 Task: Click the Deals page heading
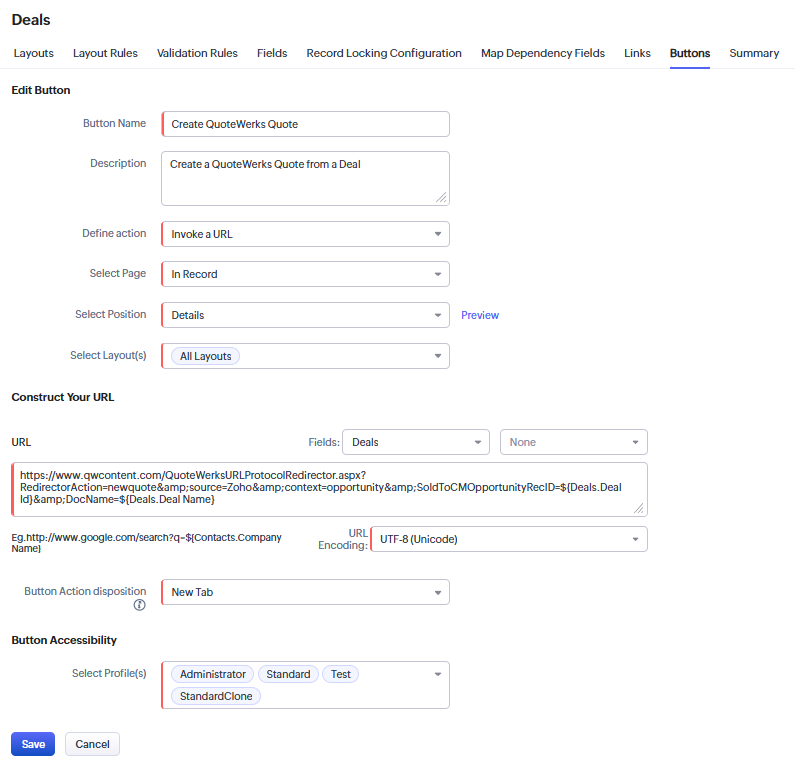[x=31, y=20]
